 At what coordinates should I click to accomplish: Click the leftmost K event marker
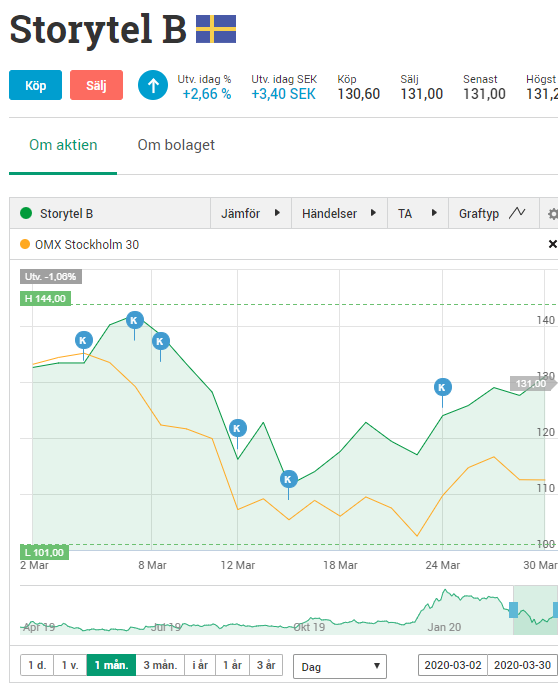coord(84,340)
